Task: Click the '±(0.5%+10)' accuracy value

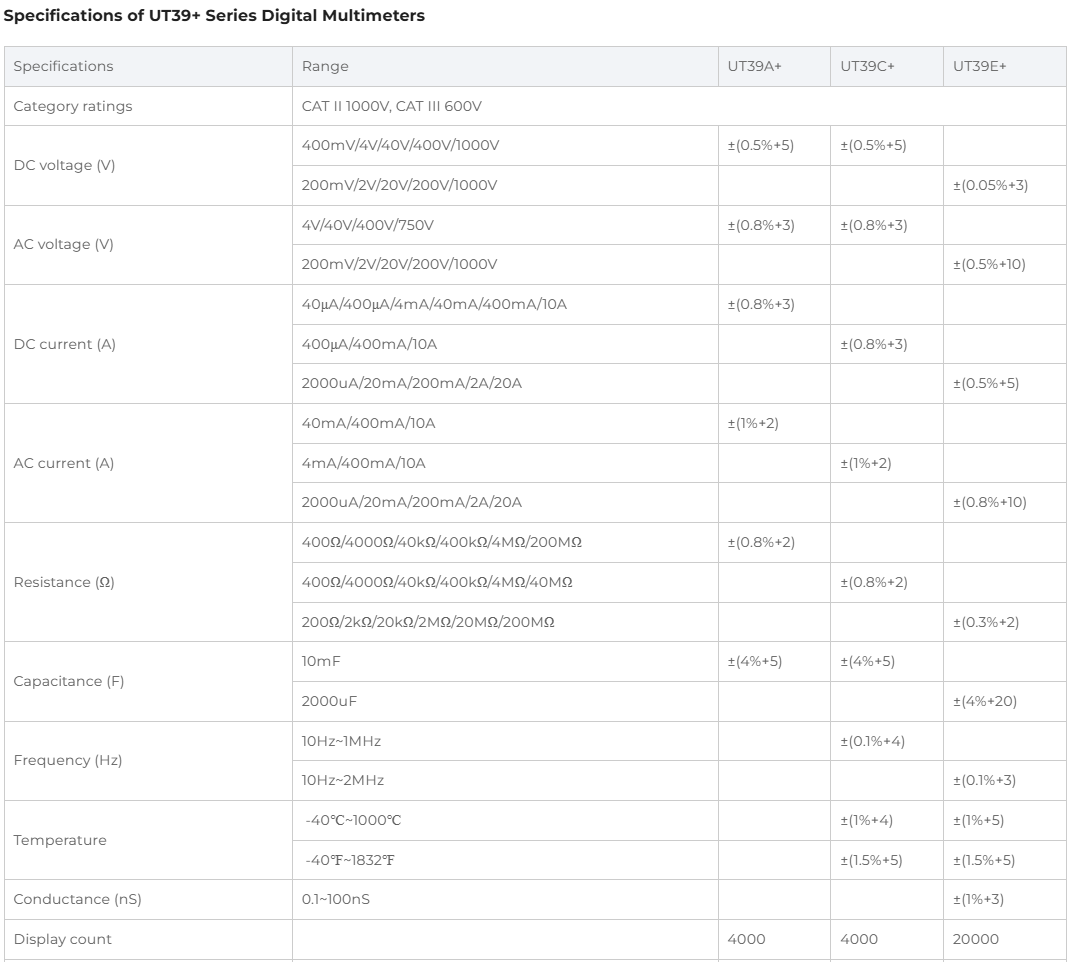Action: coord(989,264)
